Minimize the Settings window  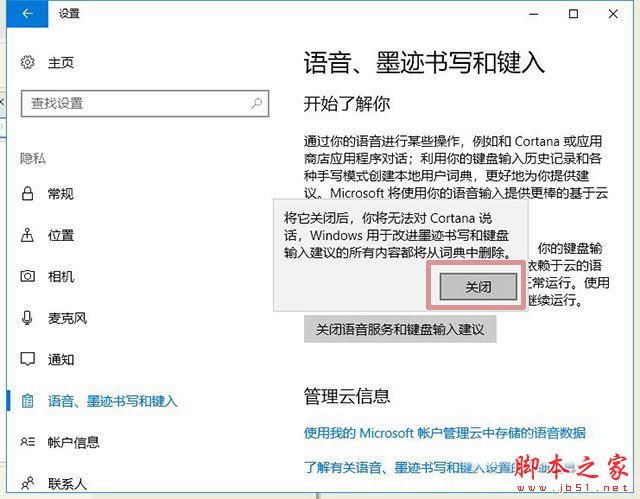pyautogui.click(x=533, y=14)
